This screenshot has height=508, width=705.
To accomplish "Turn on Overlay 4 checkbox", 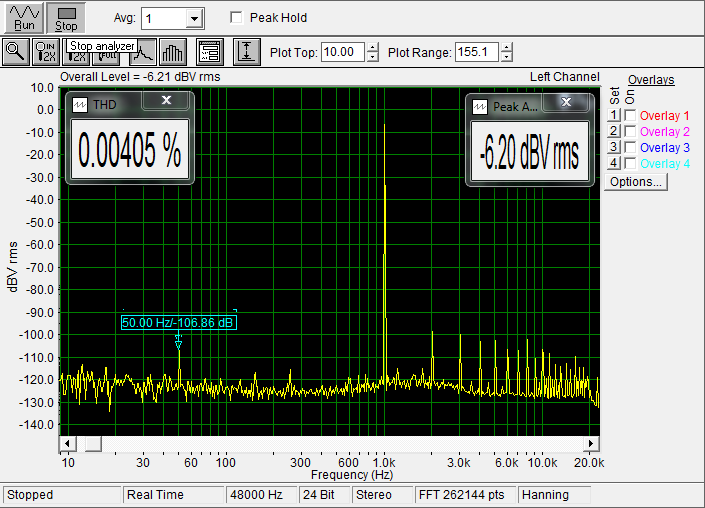I will pyautogui.click(x=630, y=163).
